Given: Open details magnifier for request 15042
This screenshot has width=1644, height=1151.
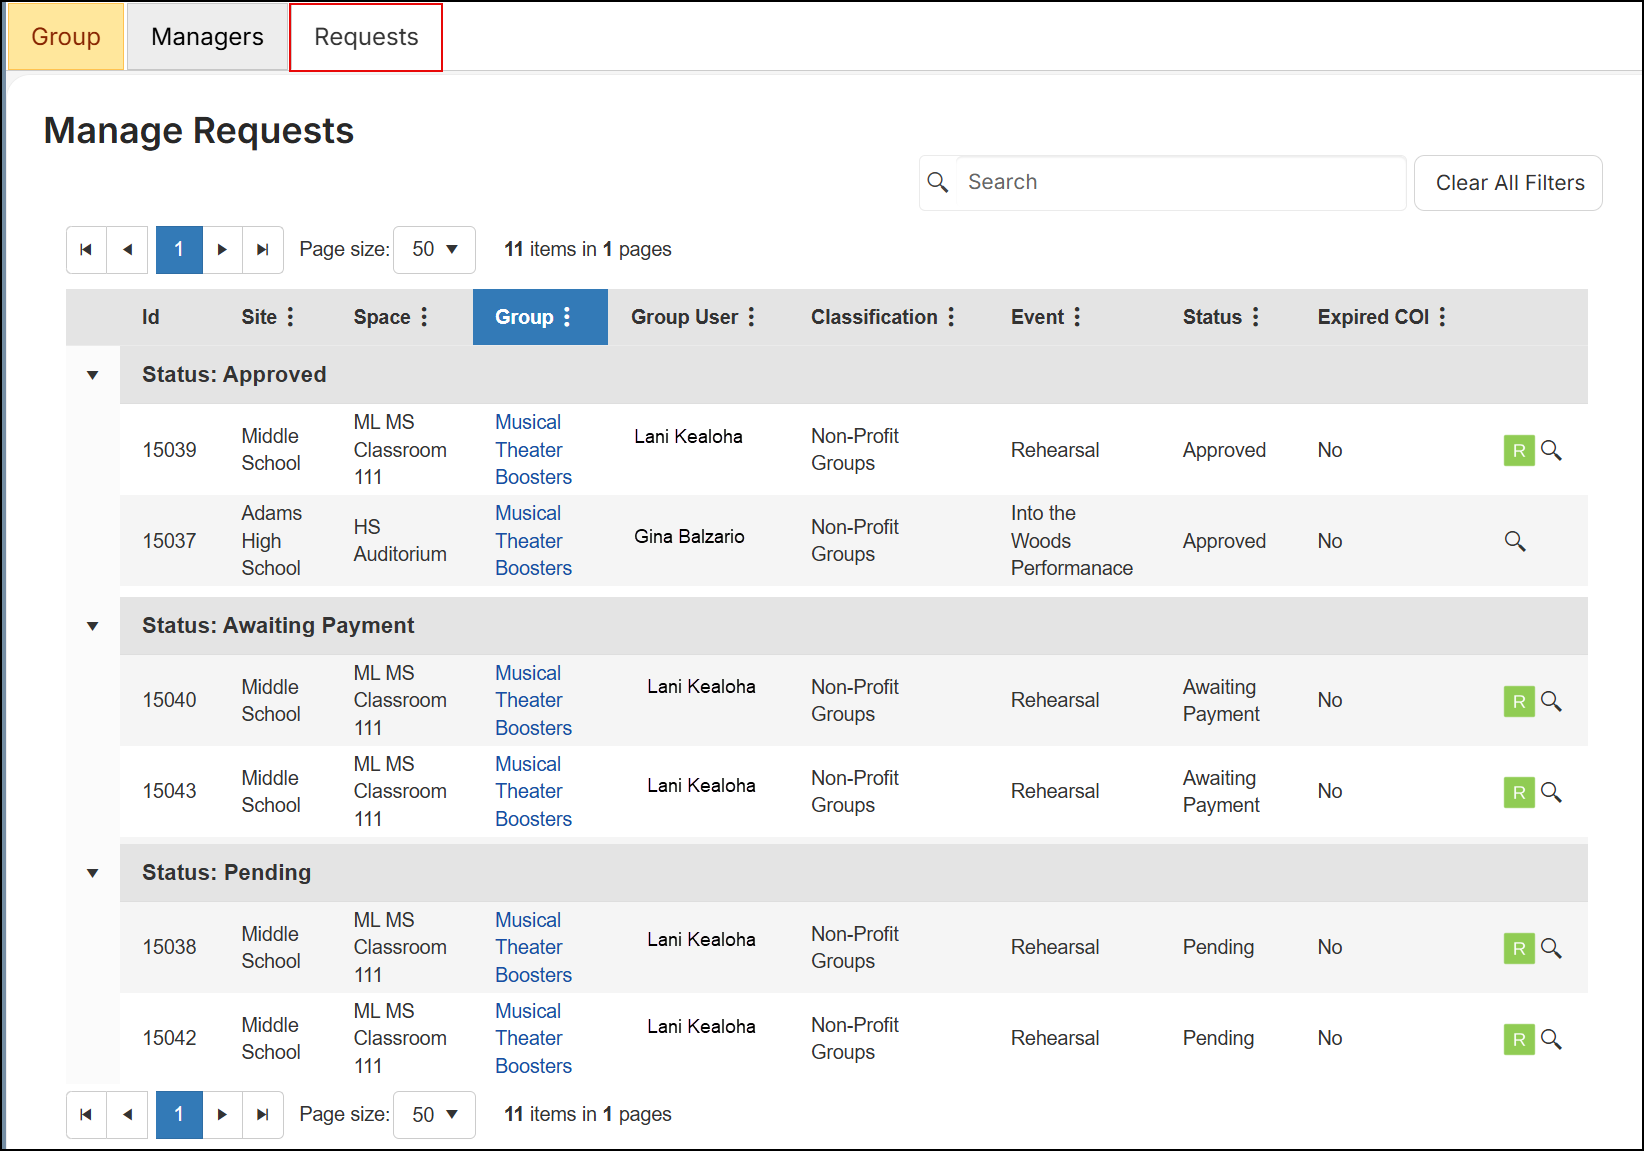Looking at the screenshot, I should (x=1551, y=1039).
